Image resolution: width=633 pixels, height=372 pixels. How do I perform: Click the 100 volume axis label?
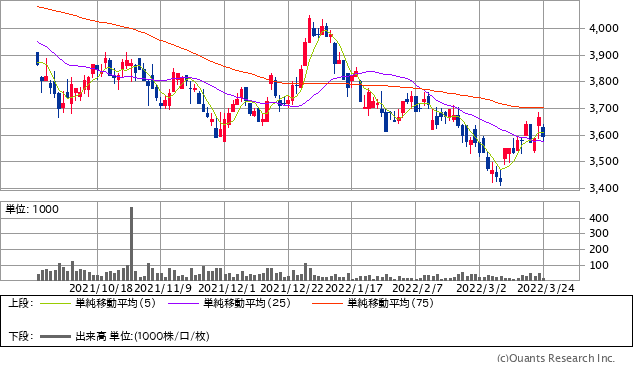click(x=599, y=265)
